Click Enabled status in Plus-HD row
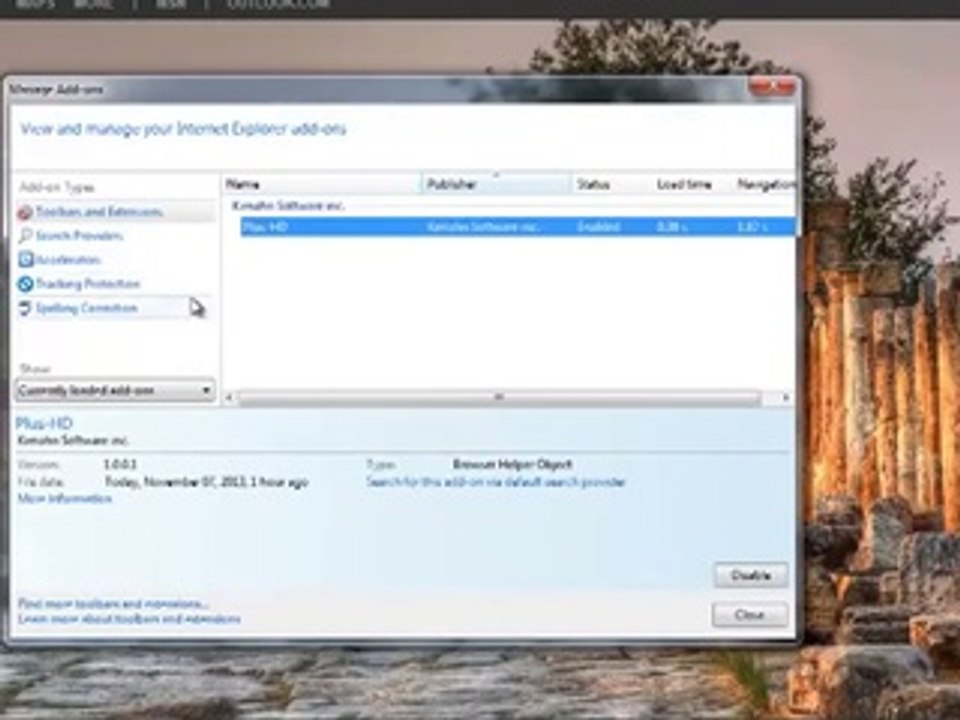Screen dimensions: 960x720 598,227
